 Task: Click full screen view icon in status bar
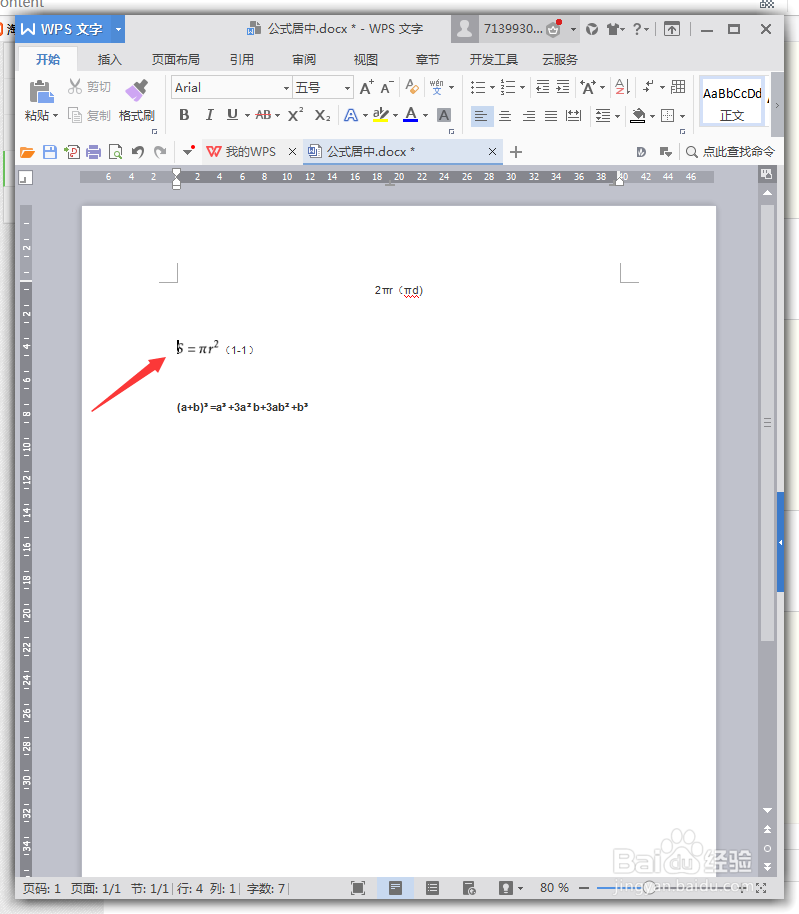coord(358,888)
